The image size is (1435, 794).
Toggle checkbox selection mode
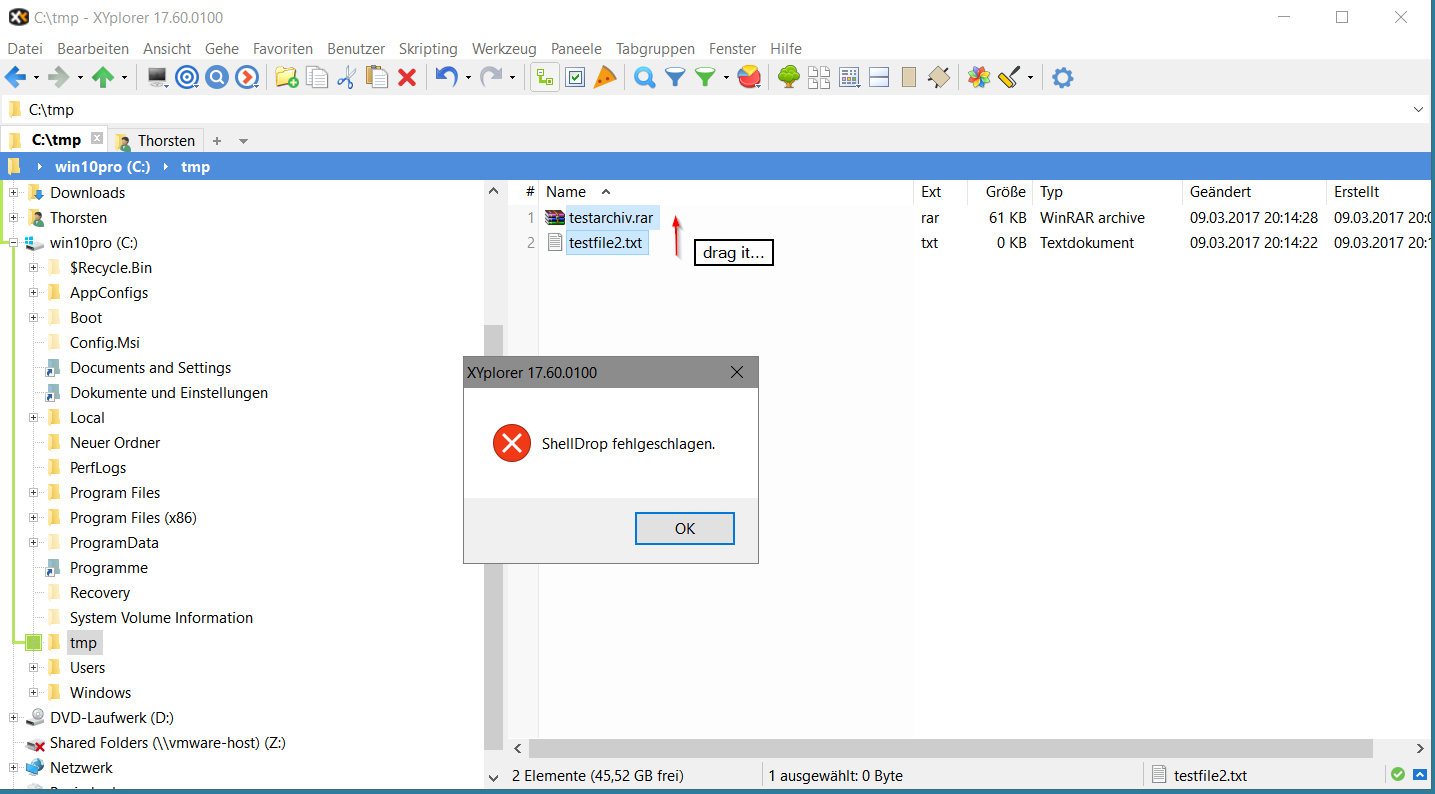575,77
